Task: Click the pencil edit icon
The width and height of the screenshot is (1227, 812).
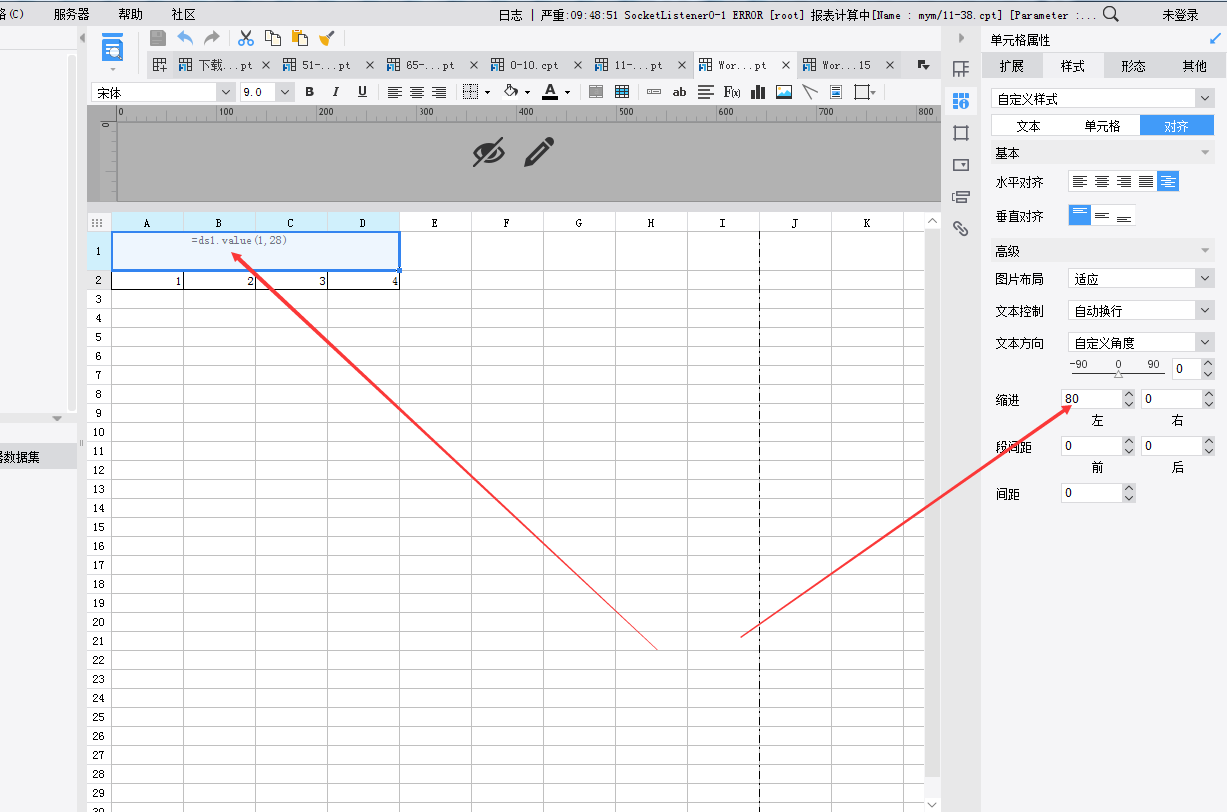Action: coord(538,152)
